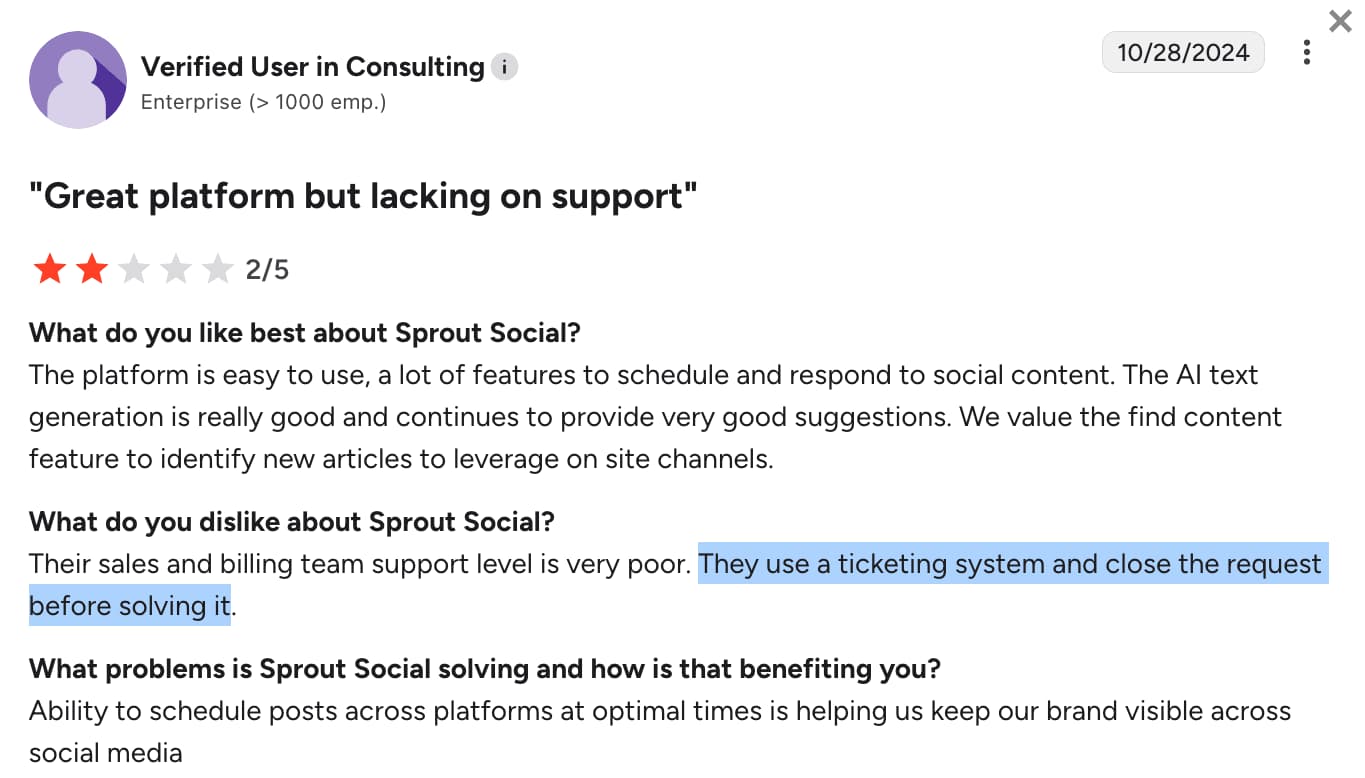Click the 10/28/2024 date badge
The width and height of the screenshot is (1365, 778).
pyautogui.click(x=1183, y=52)
